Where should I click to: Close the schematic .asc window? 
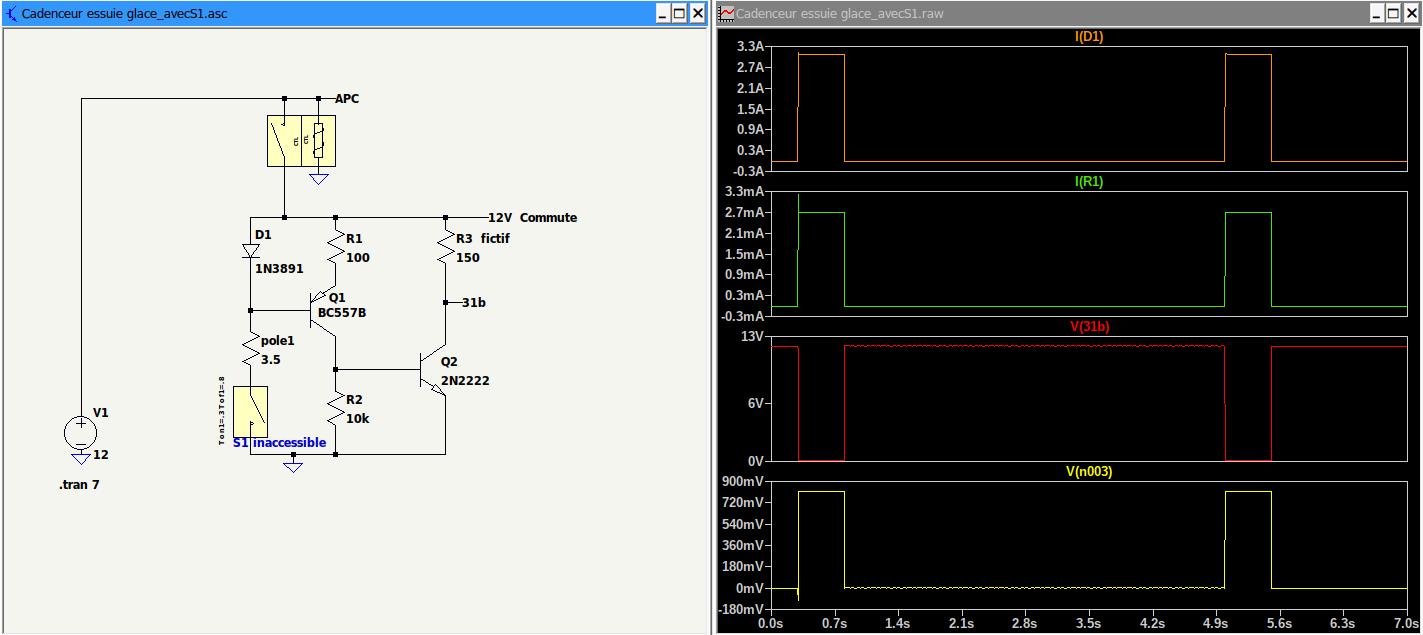(x=697, y=13)
